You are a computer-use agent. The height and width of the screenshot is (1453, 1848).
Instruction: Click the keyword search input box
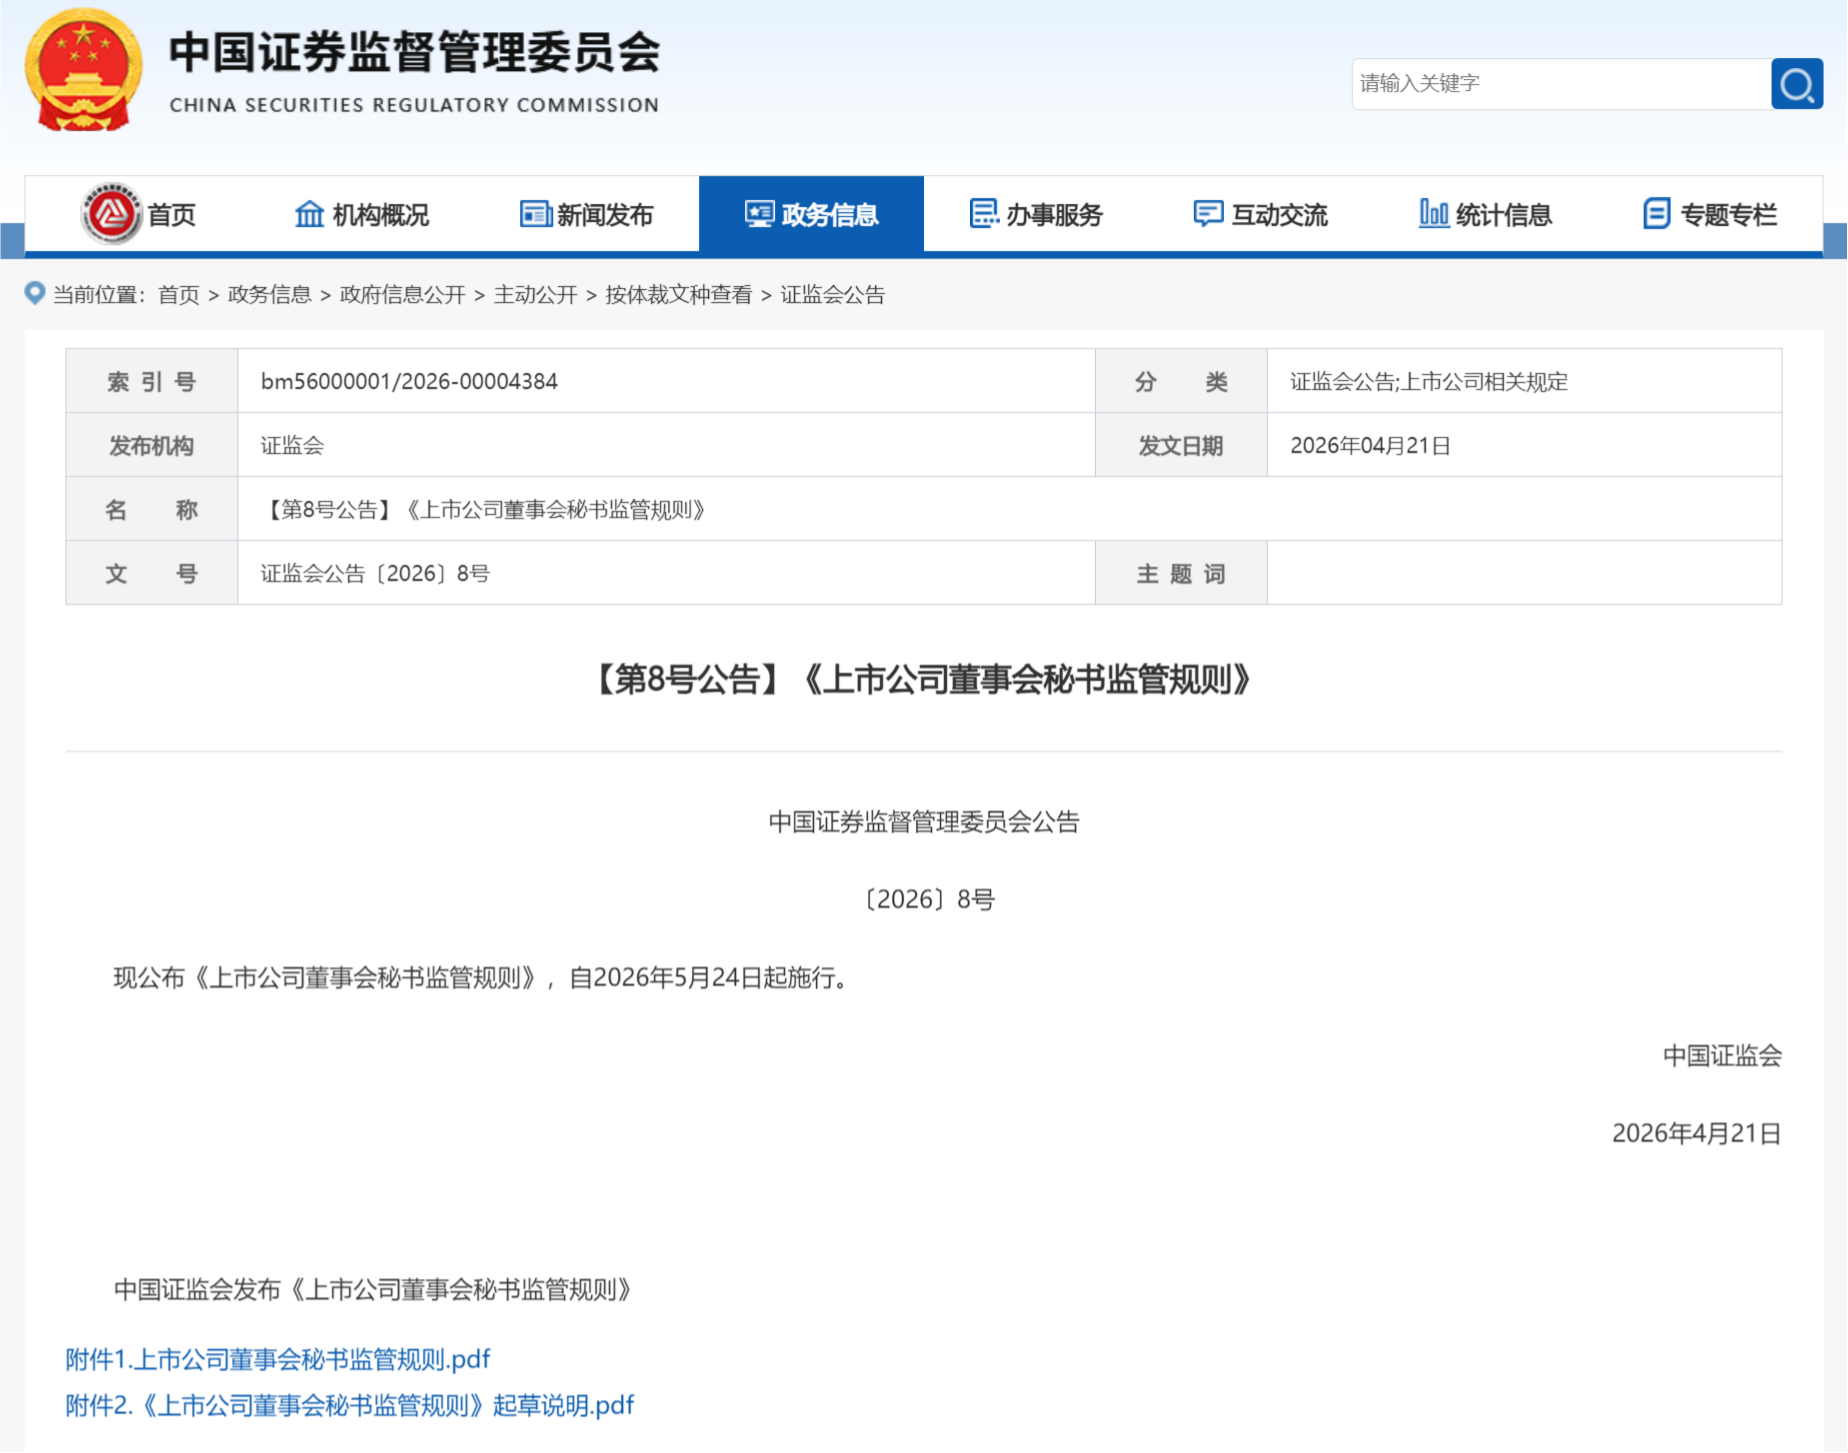click(x=1560, y=84)
